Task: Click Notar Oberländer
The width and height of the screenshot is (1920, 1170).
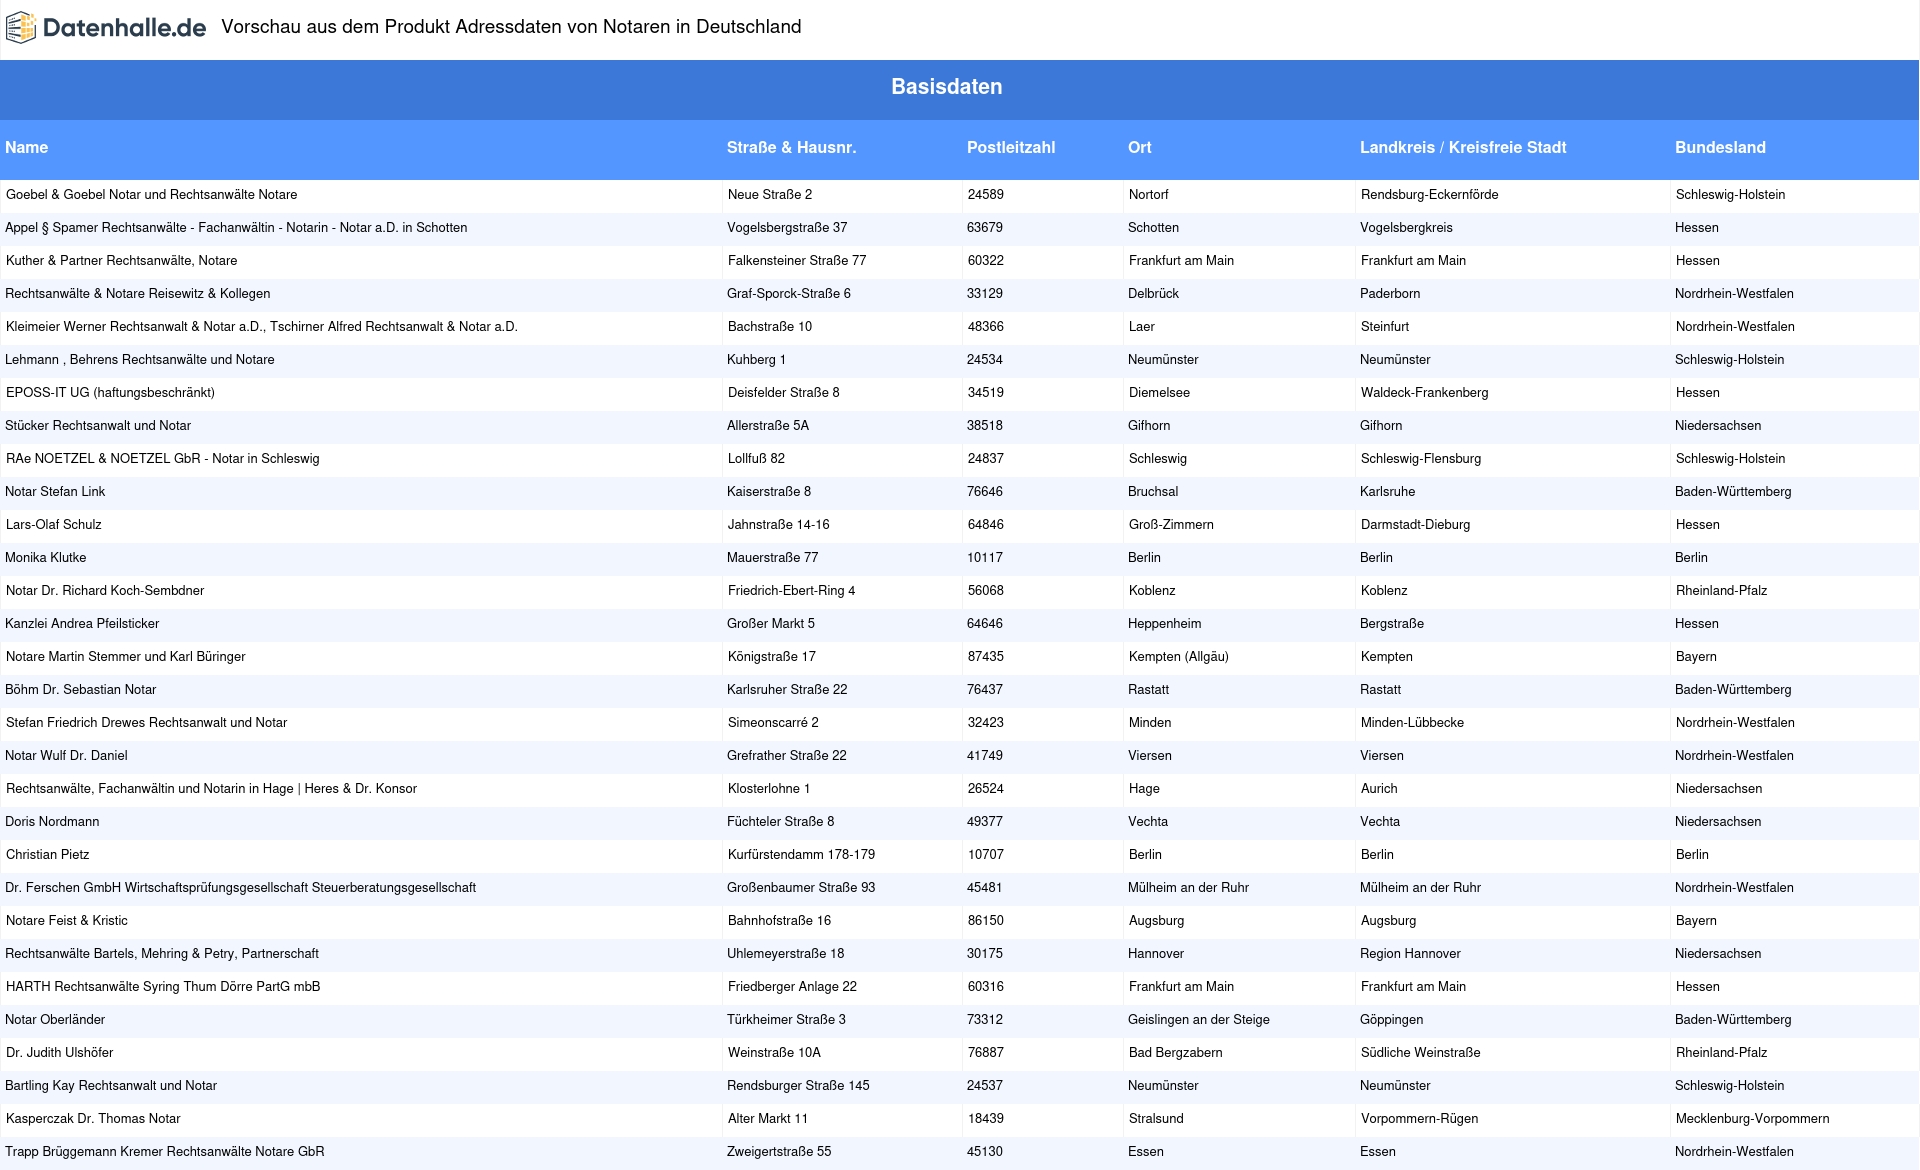Action: pyautogui.click(x=55, y=1020)
